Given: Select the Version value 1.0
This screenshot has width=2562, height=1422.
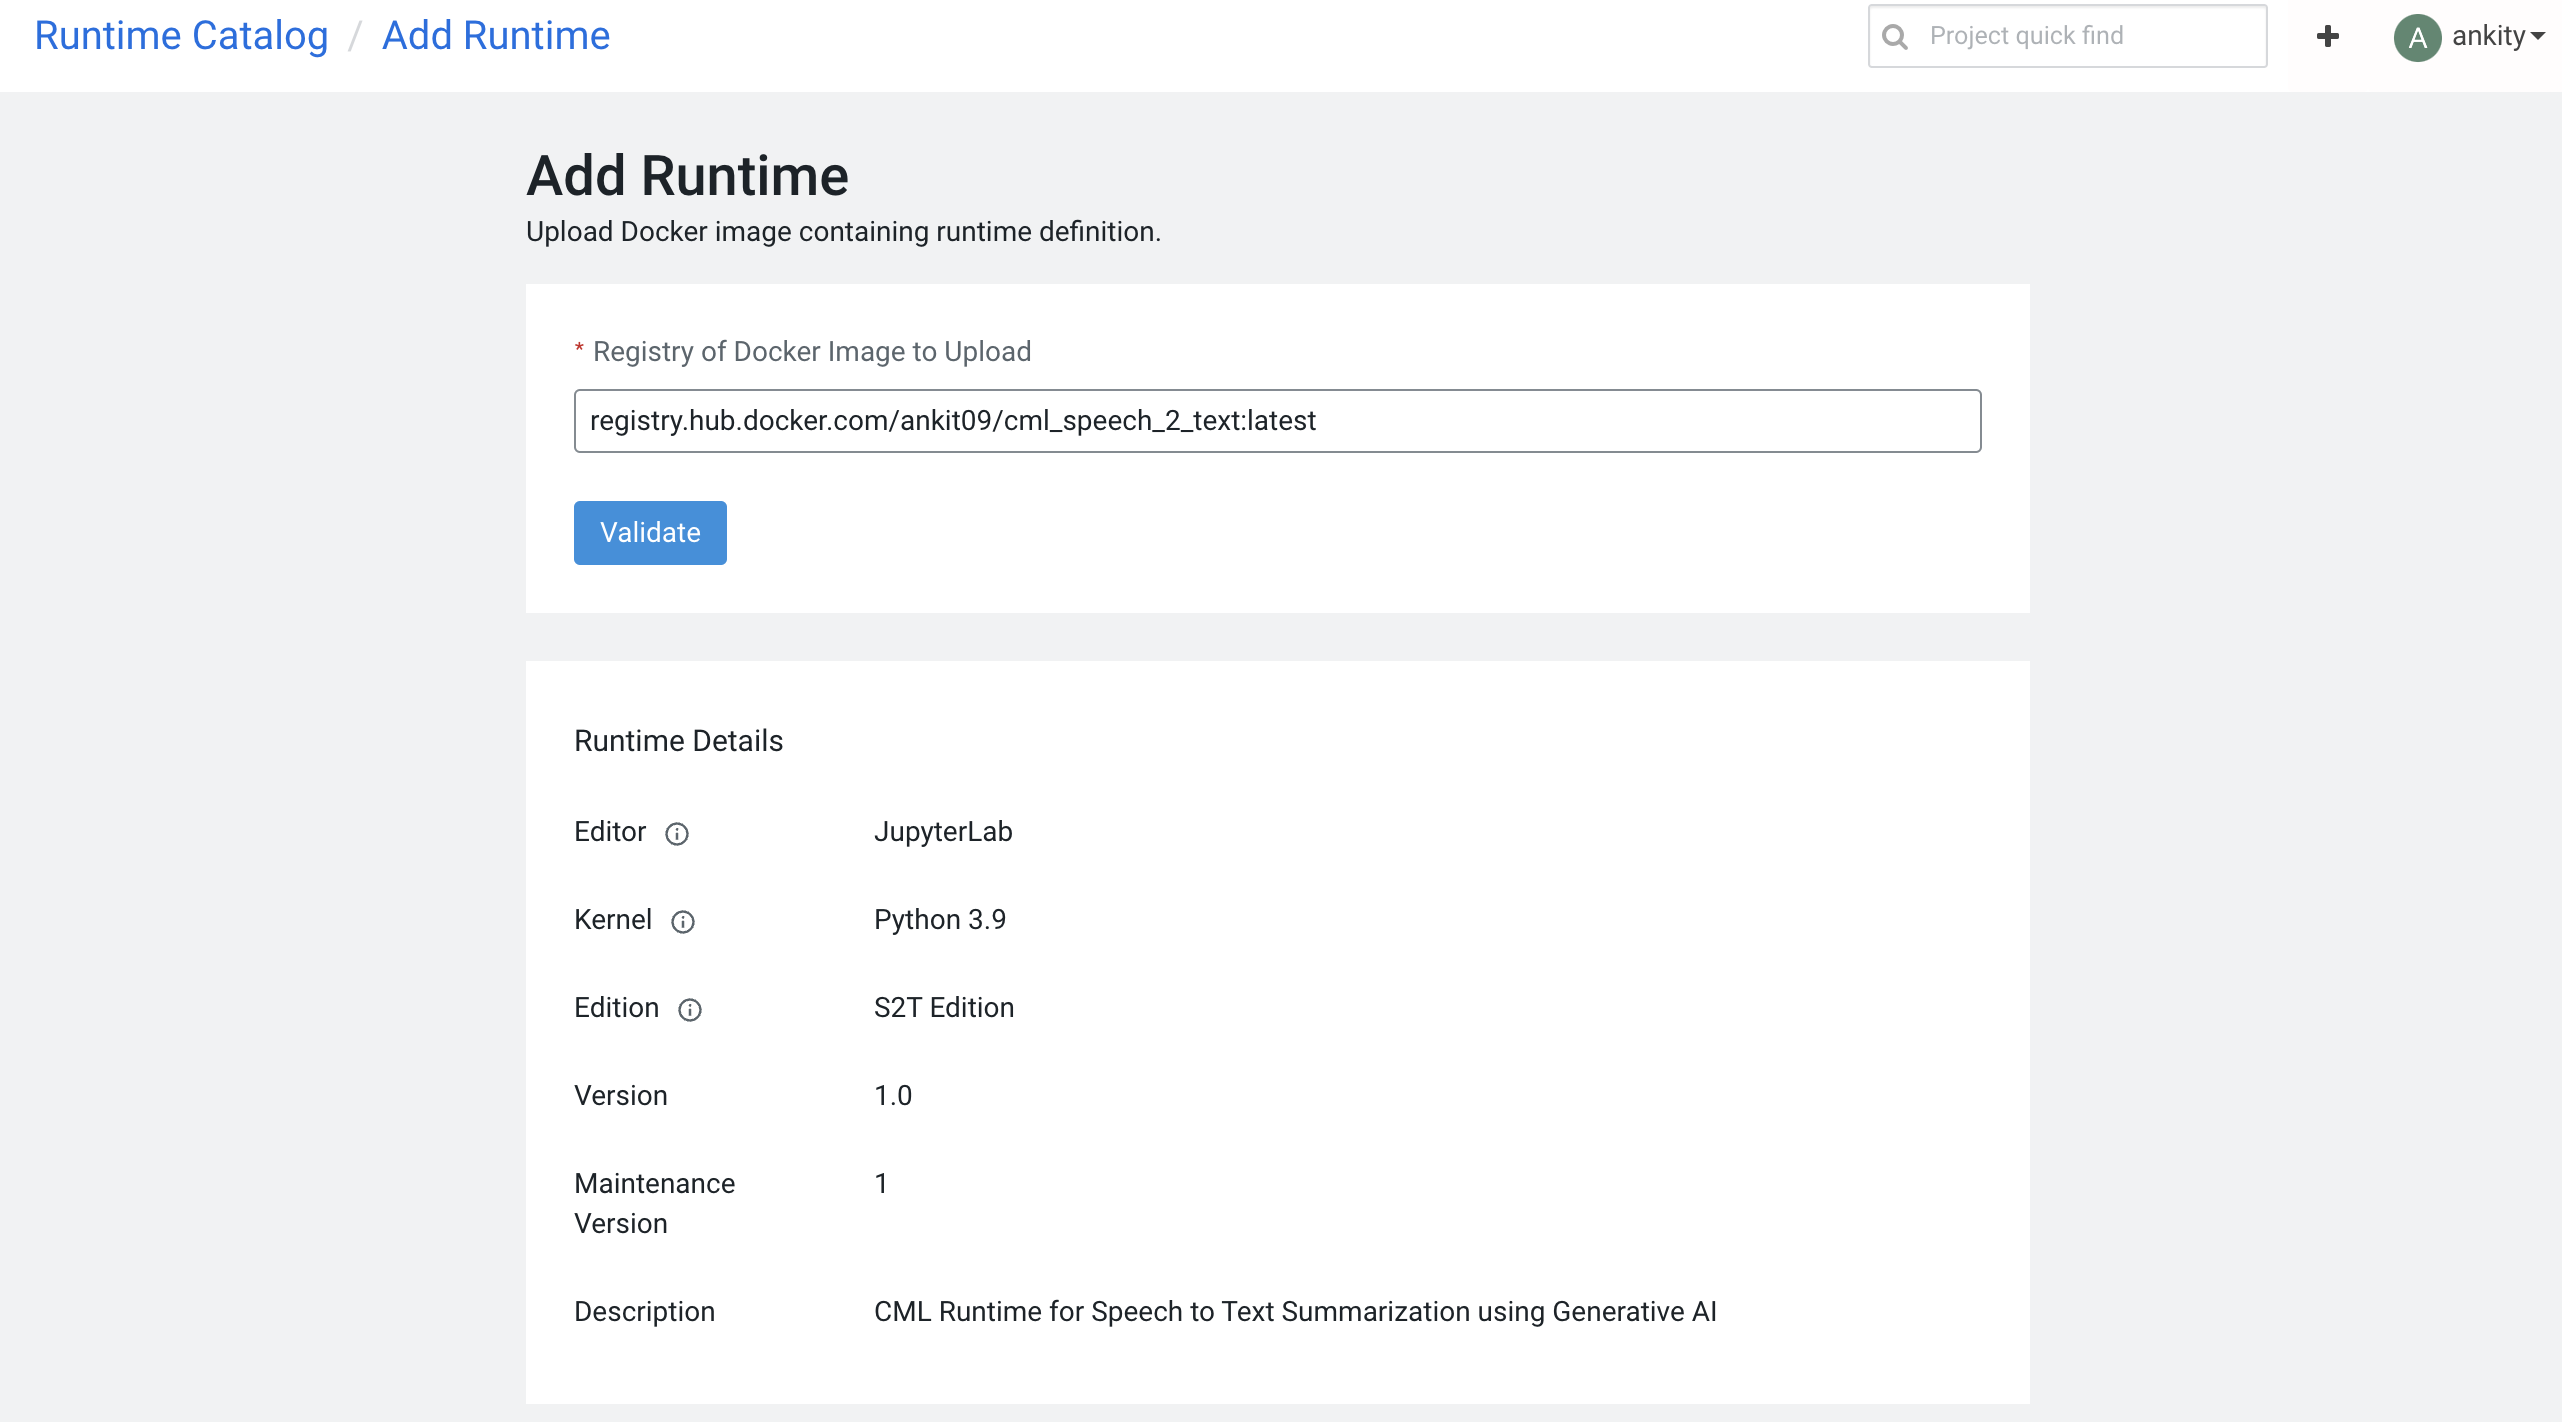Looking at the screenshot, I should [x=893, y=1096].
